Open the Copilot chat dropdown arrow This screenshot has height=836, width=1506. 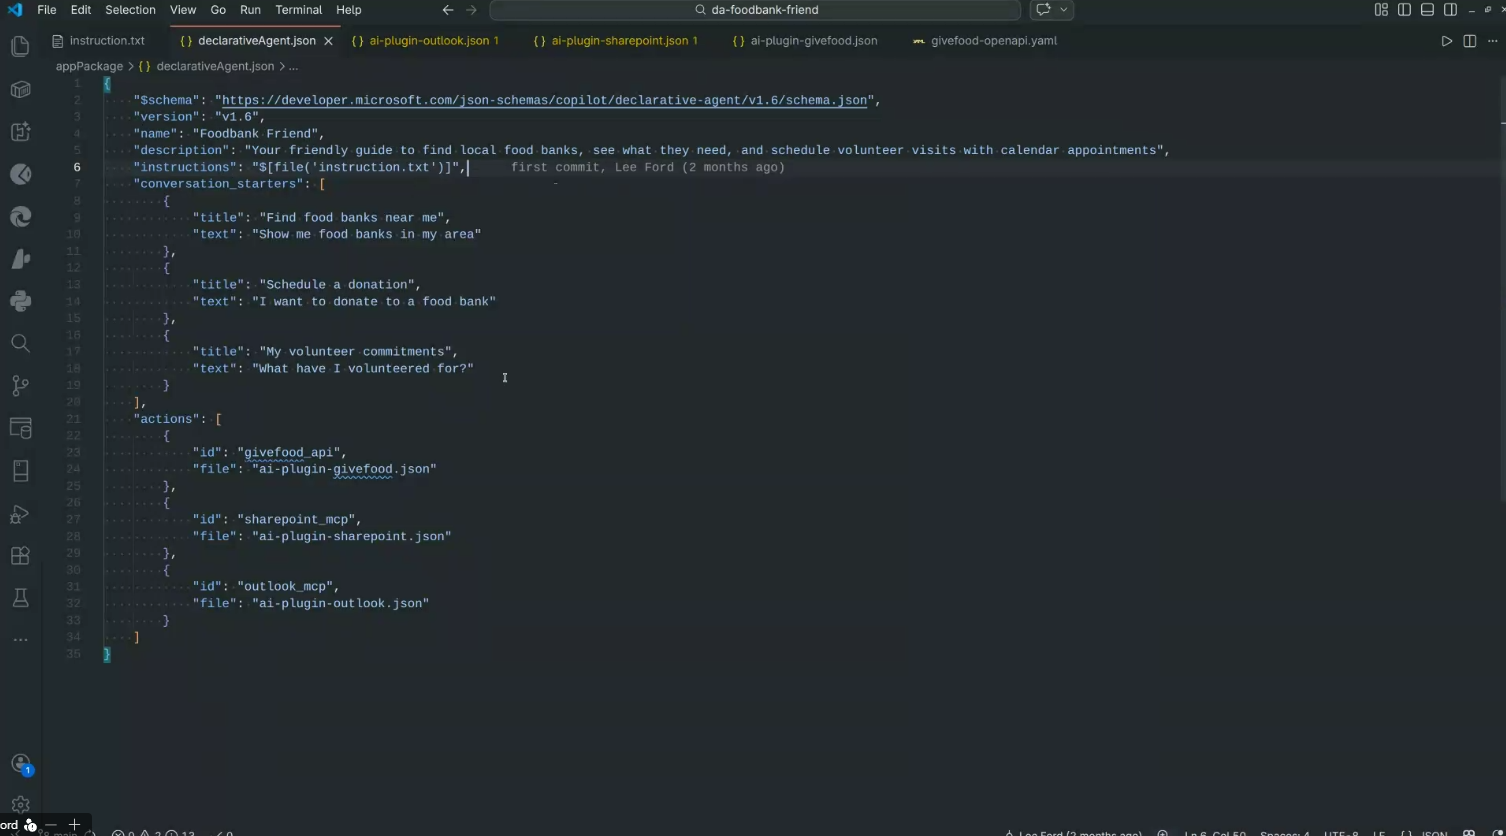(1063, 10)
